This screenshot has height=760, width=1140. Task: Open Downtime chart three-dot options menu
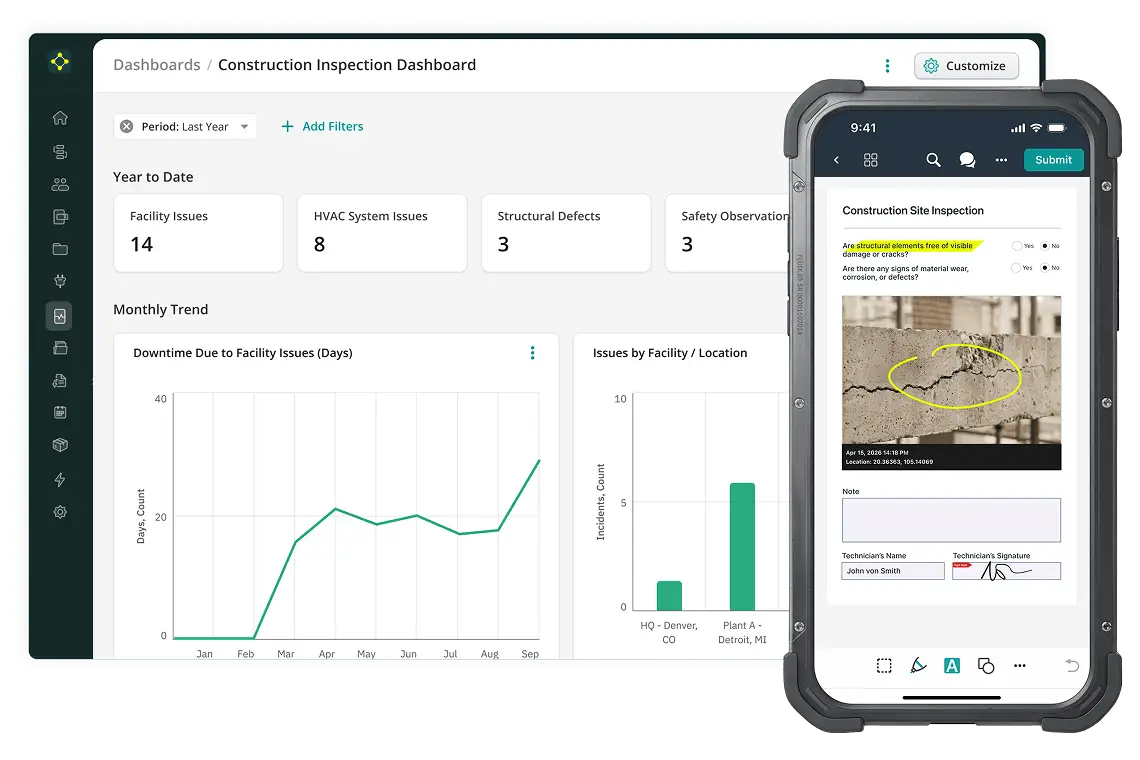click(532, 353)
